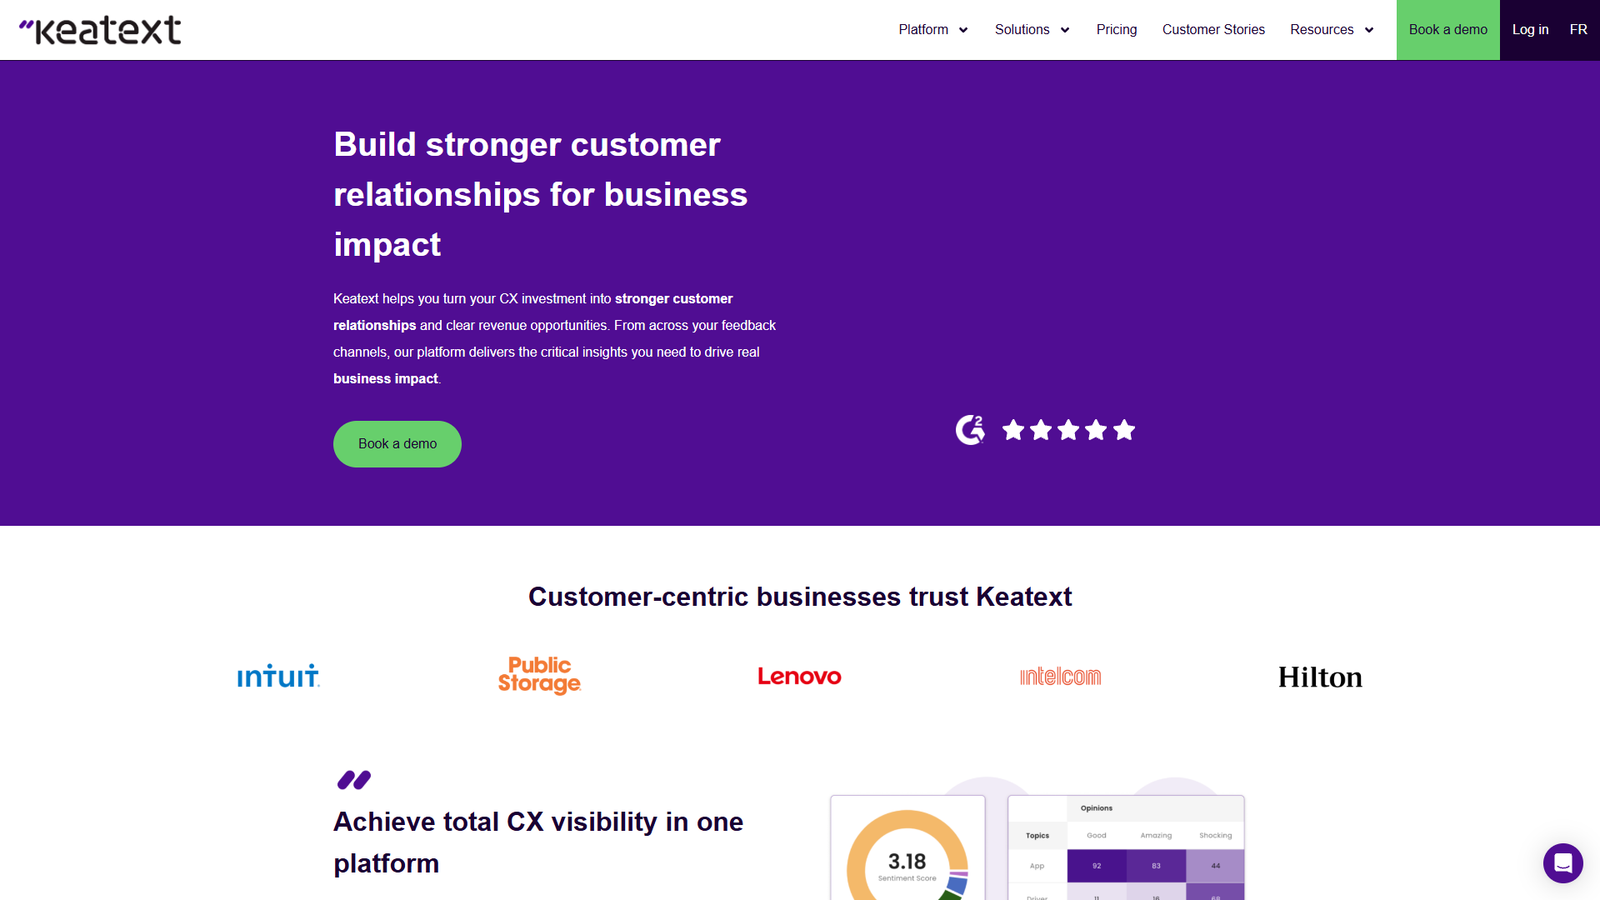Open the chat widget bubble

point(1562,863)
